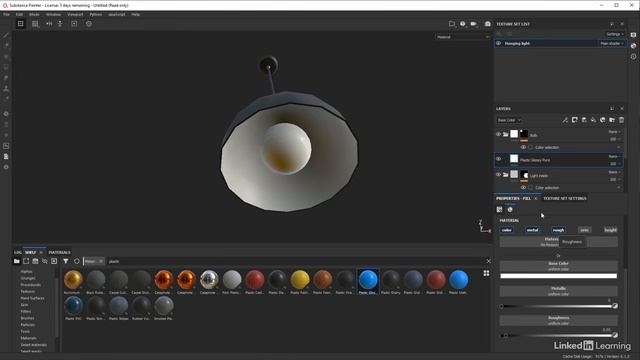Toggle eye of Bulb's Color selection effect
Viewport: 640px width, 360px height.
(x=523, y=147)
